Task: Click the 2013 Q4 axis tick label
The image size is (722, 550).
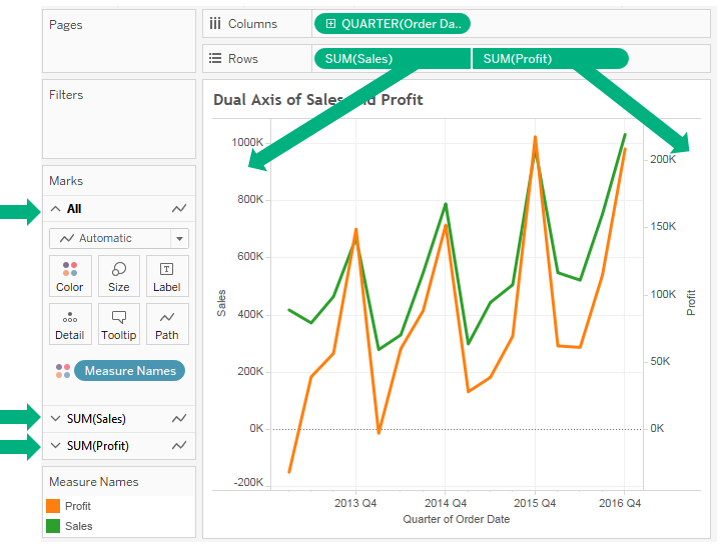Action: pyautogui.click(x=355, y=503)
